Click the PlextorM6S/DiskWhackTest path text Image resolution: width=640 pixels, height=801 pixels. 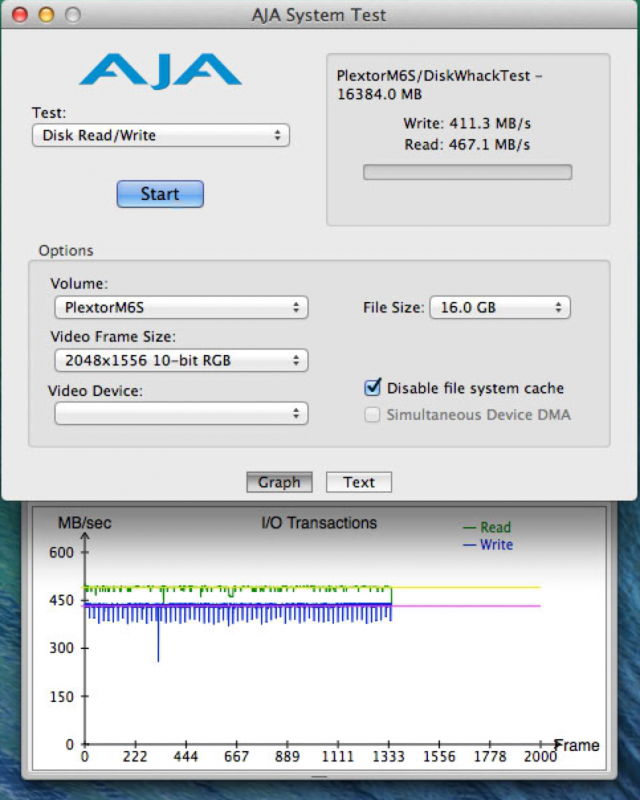click(439, 76)
